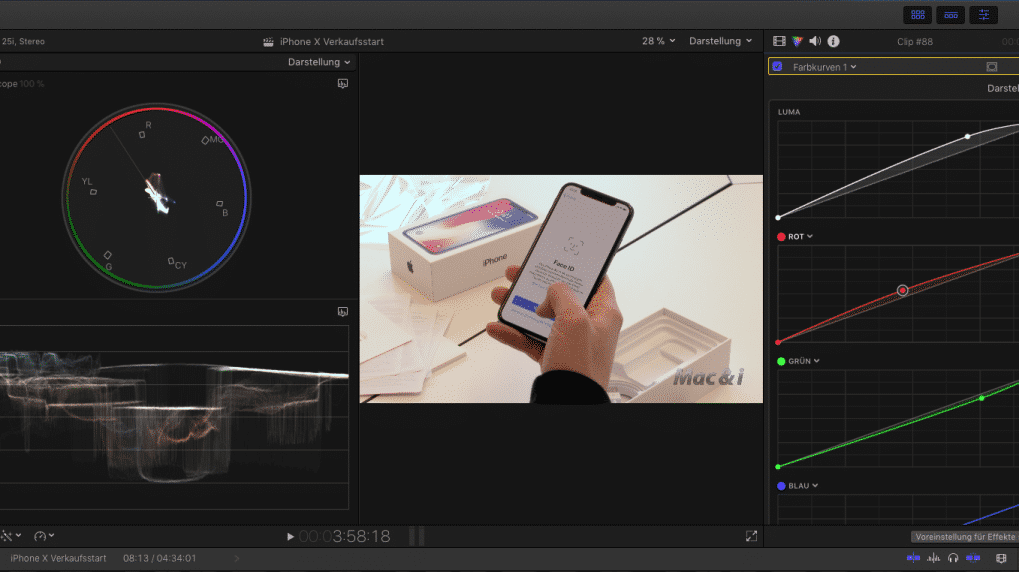Image resolution: width=1019 pixels, height=572 pixels.
Task: Open the Farbkurven 1 correction dropdown
Action: pyautogui.click(x=824, y=67)
